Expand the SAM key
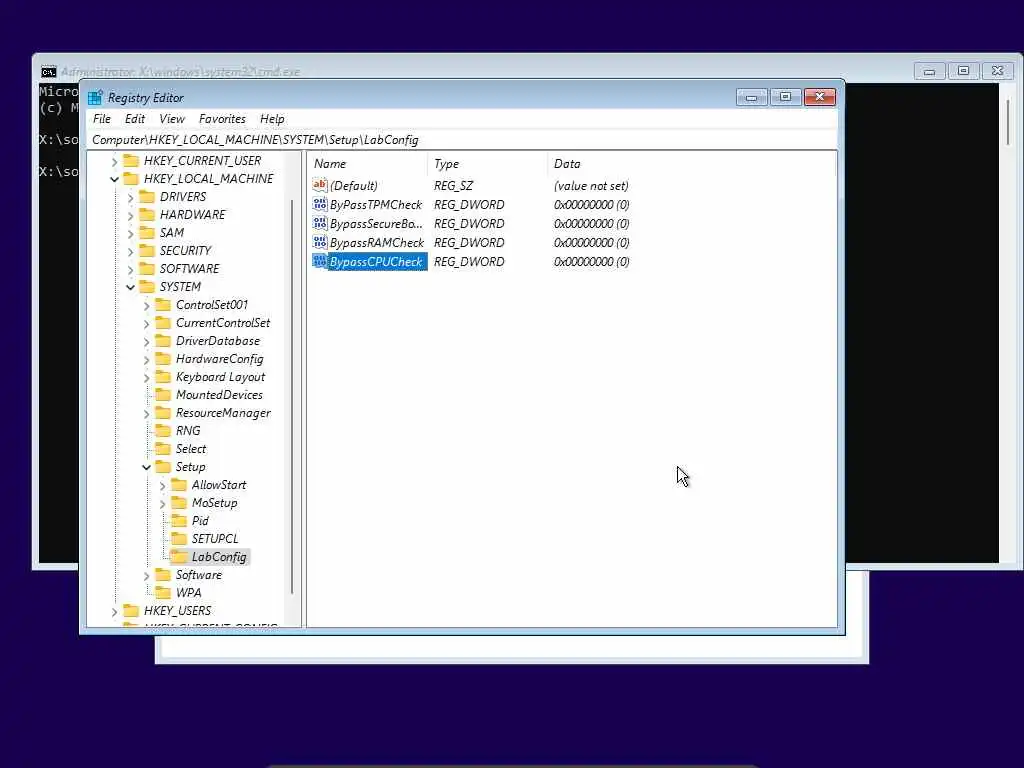Screen dimensions: 1024x768 click(x=131, y=233)
